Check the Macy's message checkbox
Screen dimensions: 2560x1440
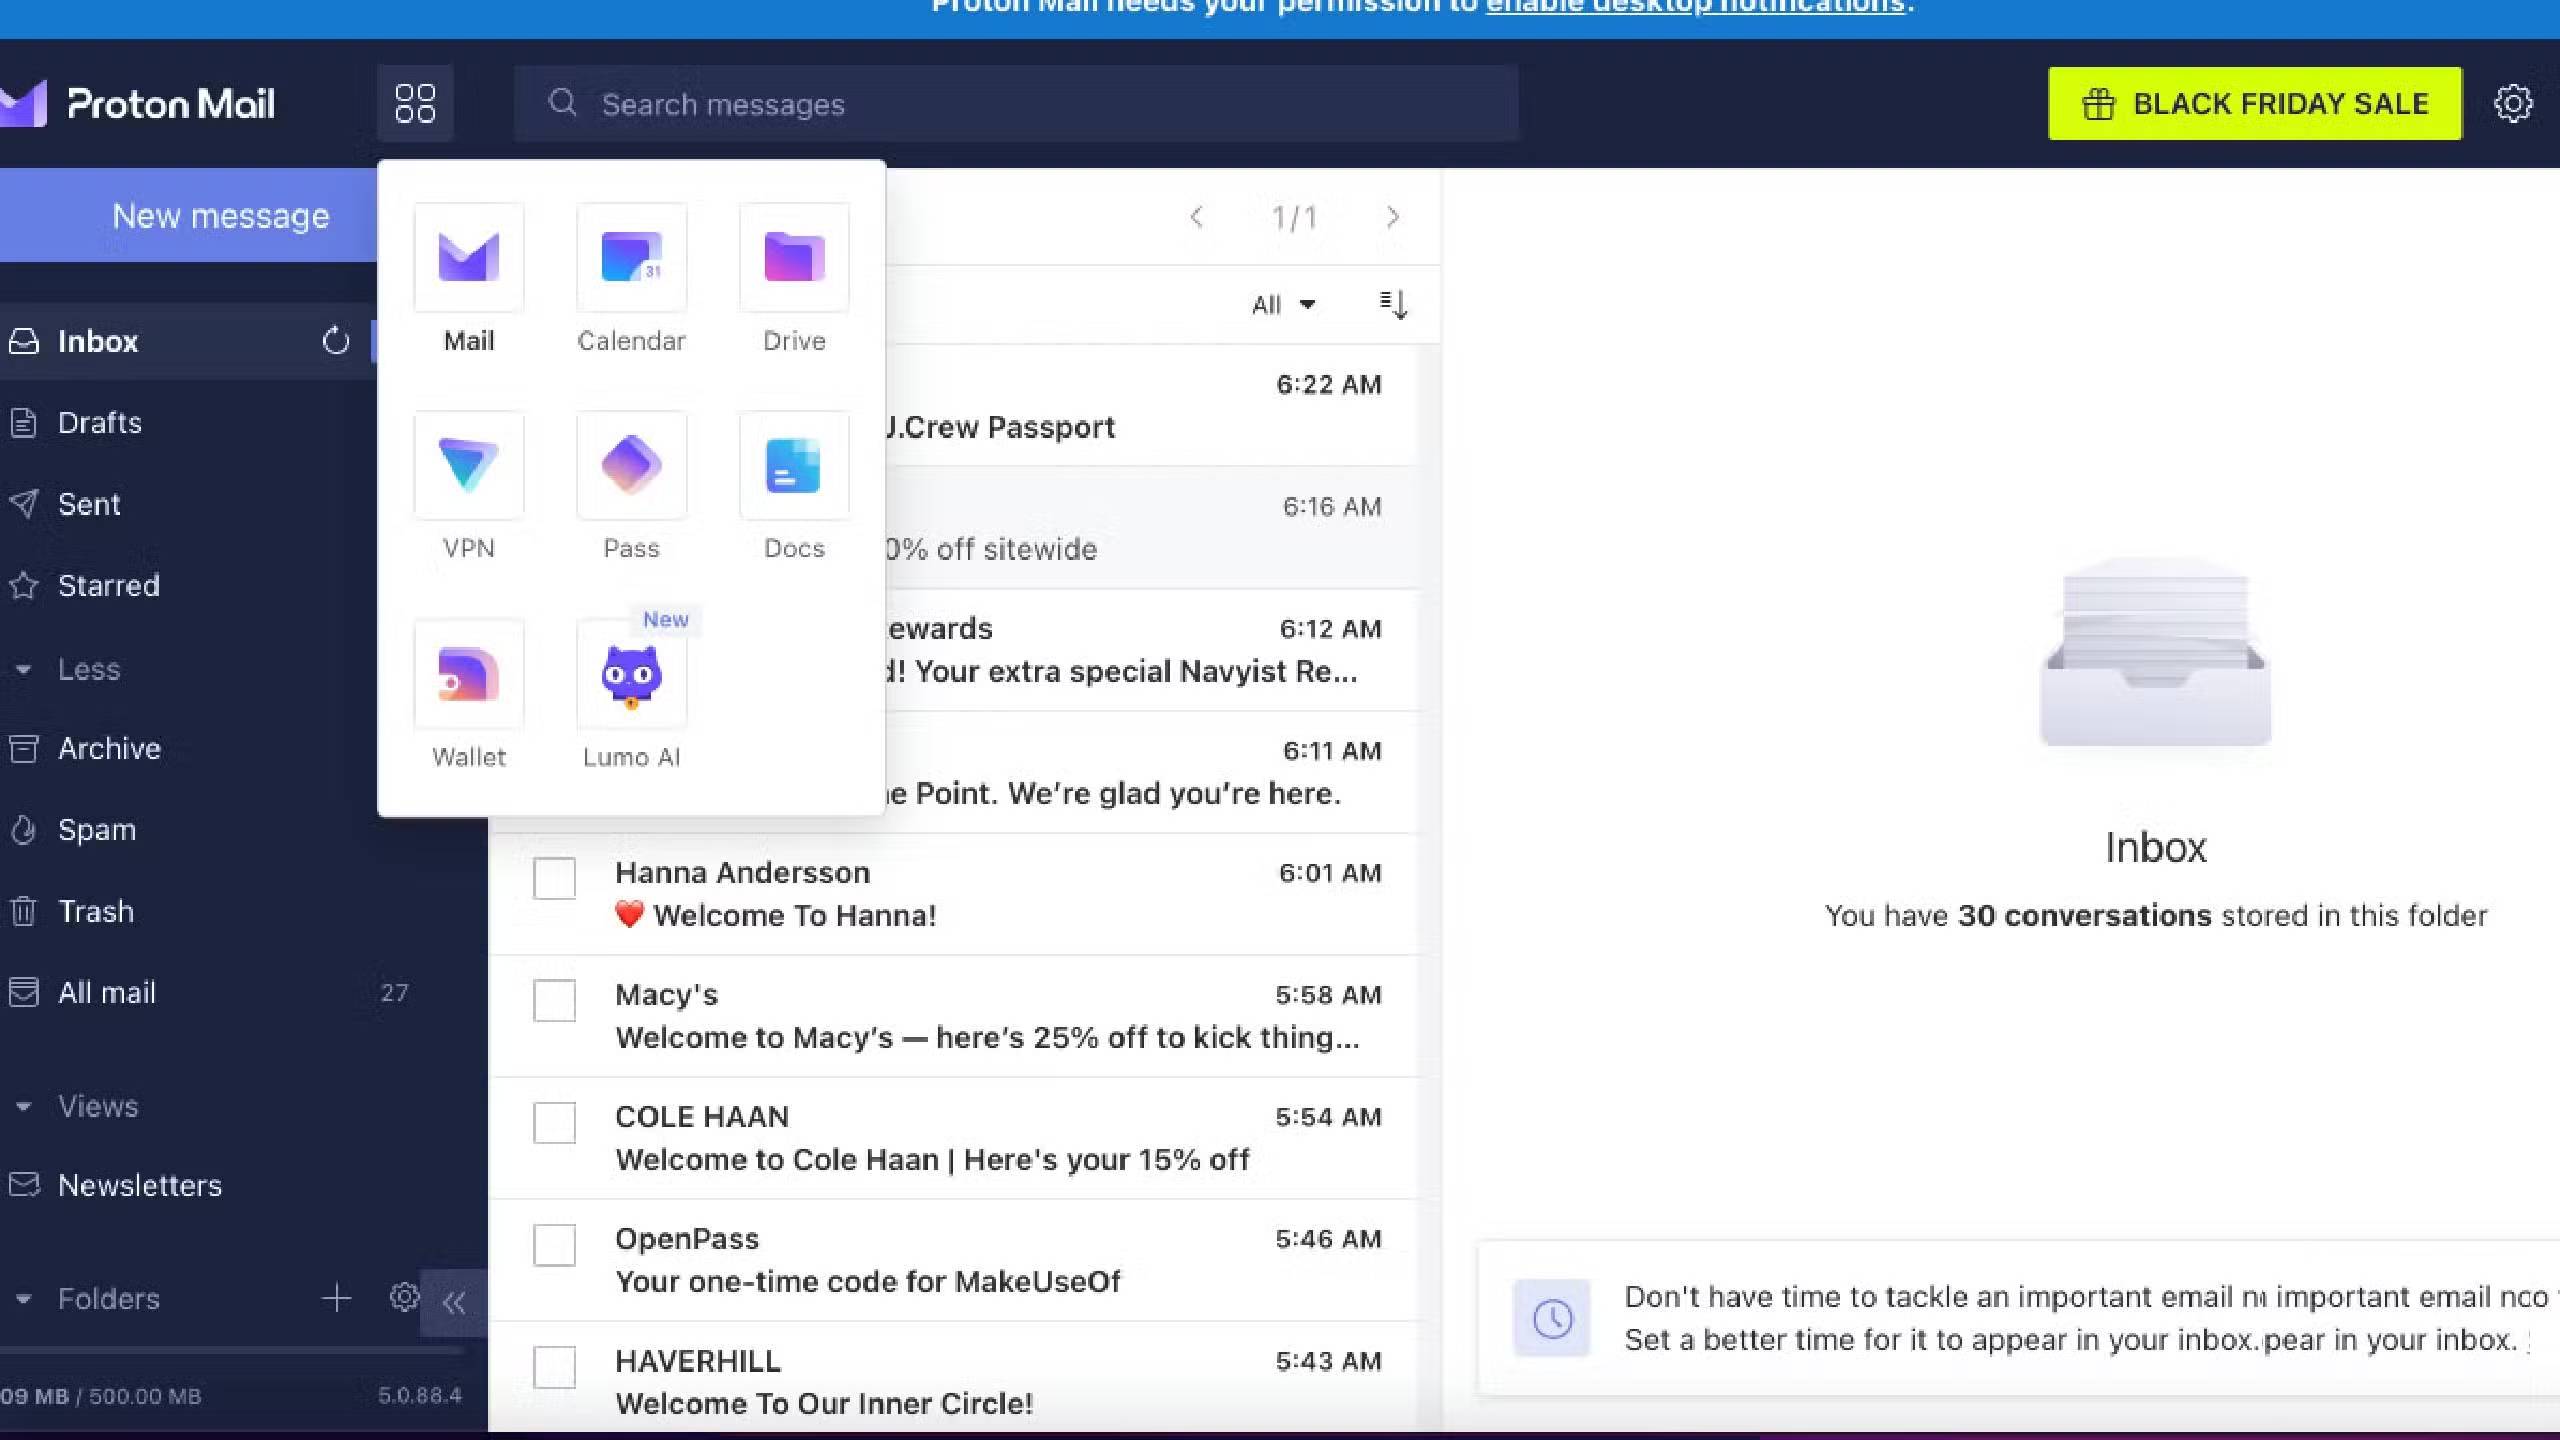pyautogui.click(x=554, y=1000)
